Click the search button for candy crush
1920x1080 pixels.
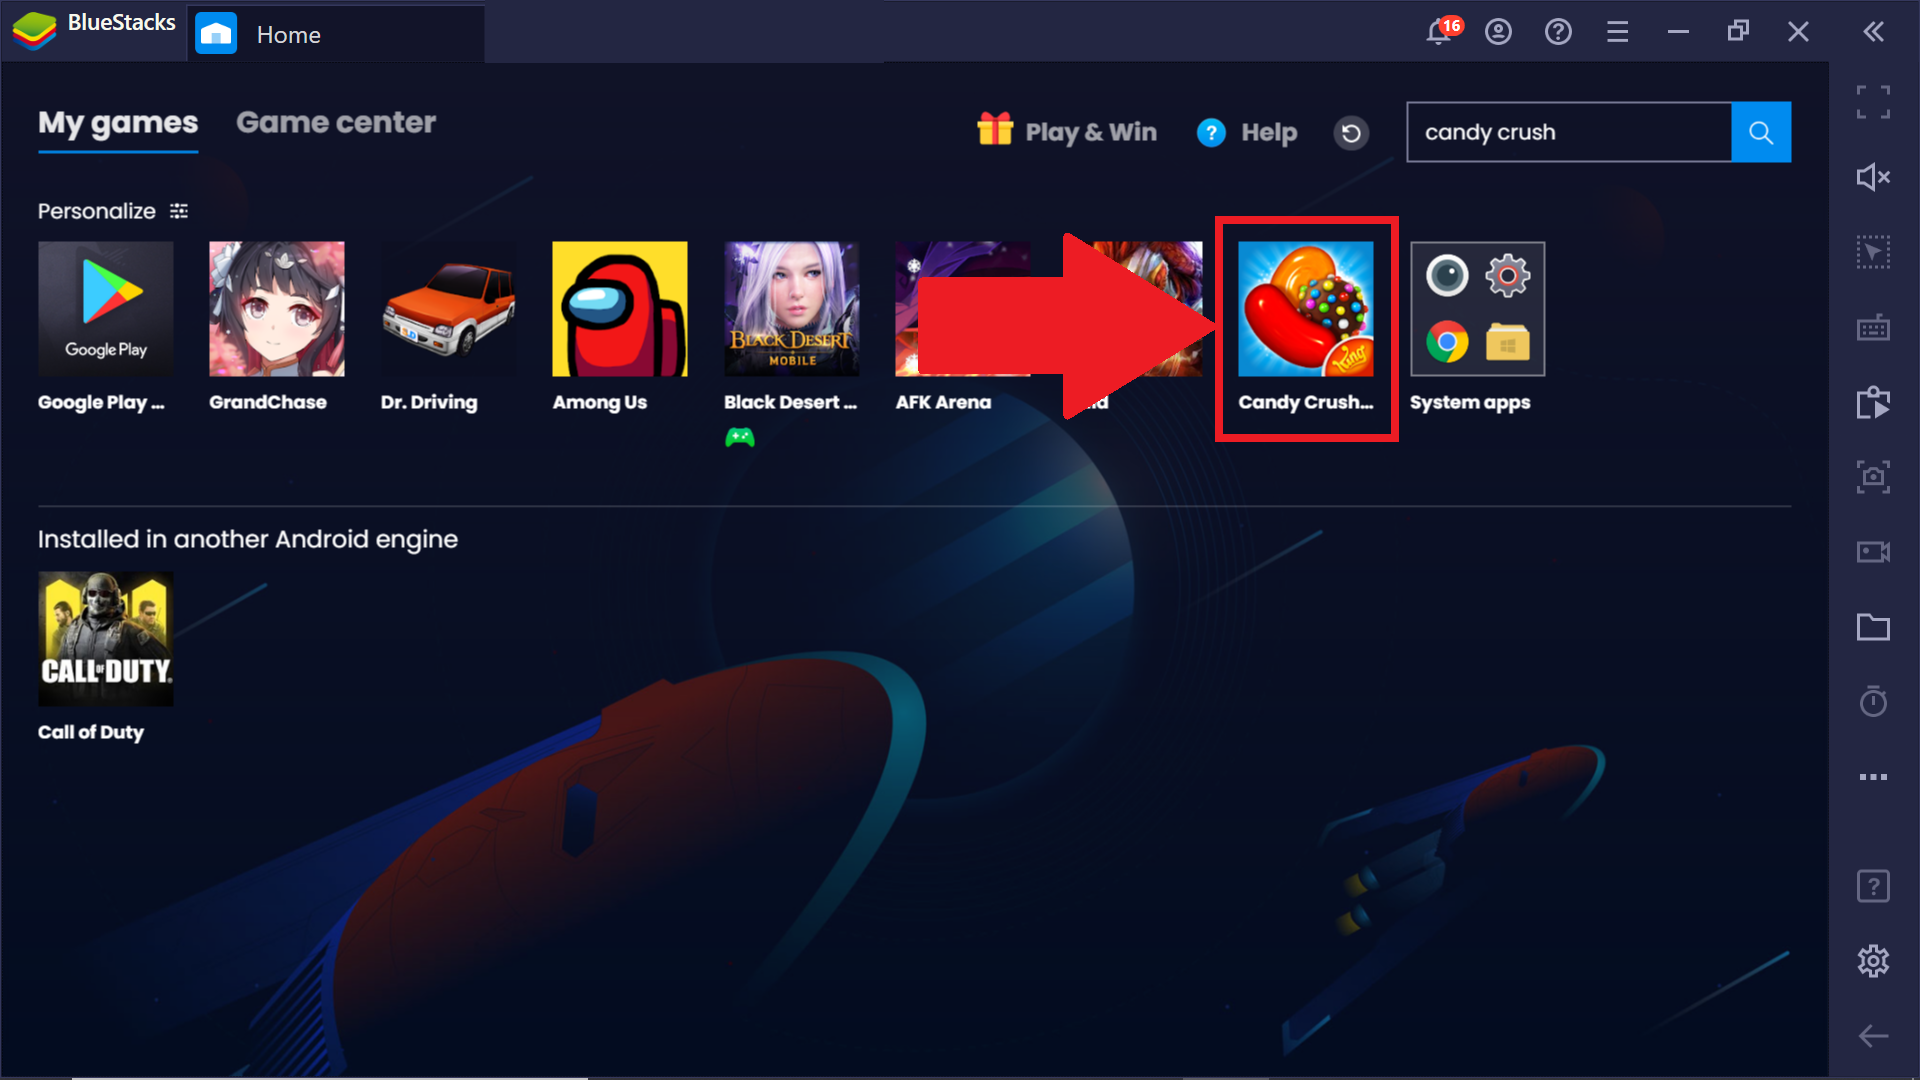click(1762, 132)
